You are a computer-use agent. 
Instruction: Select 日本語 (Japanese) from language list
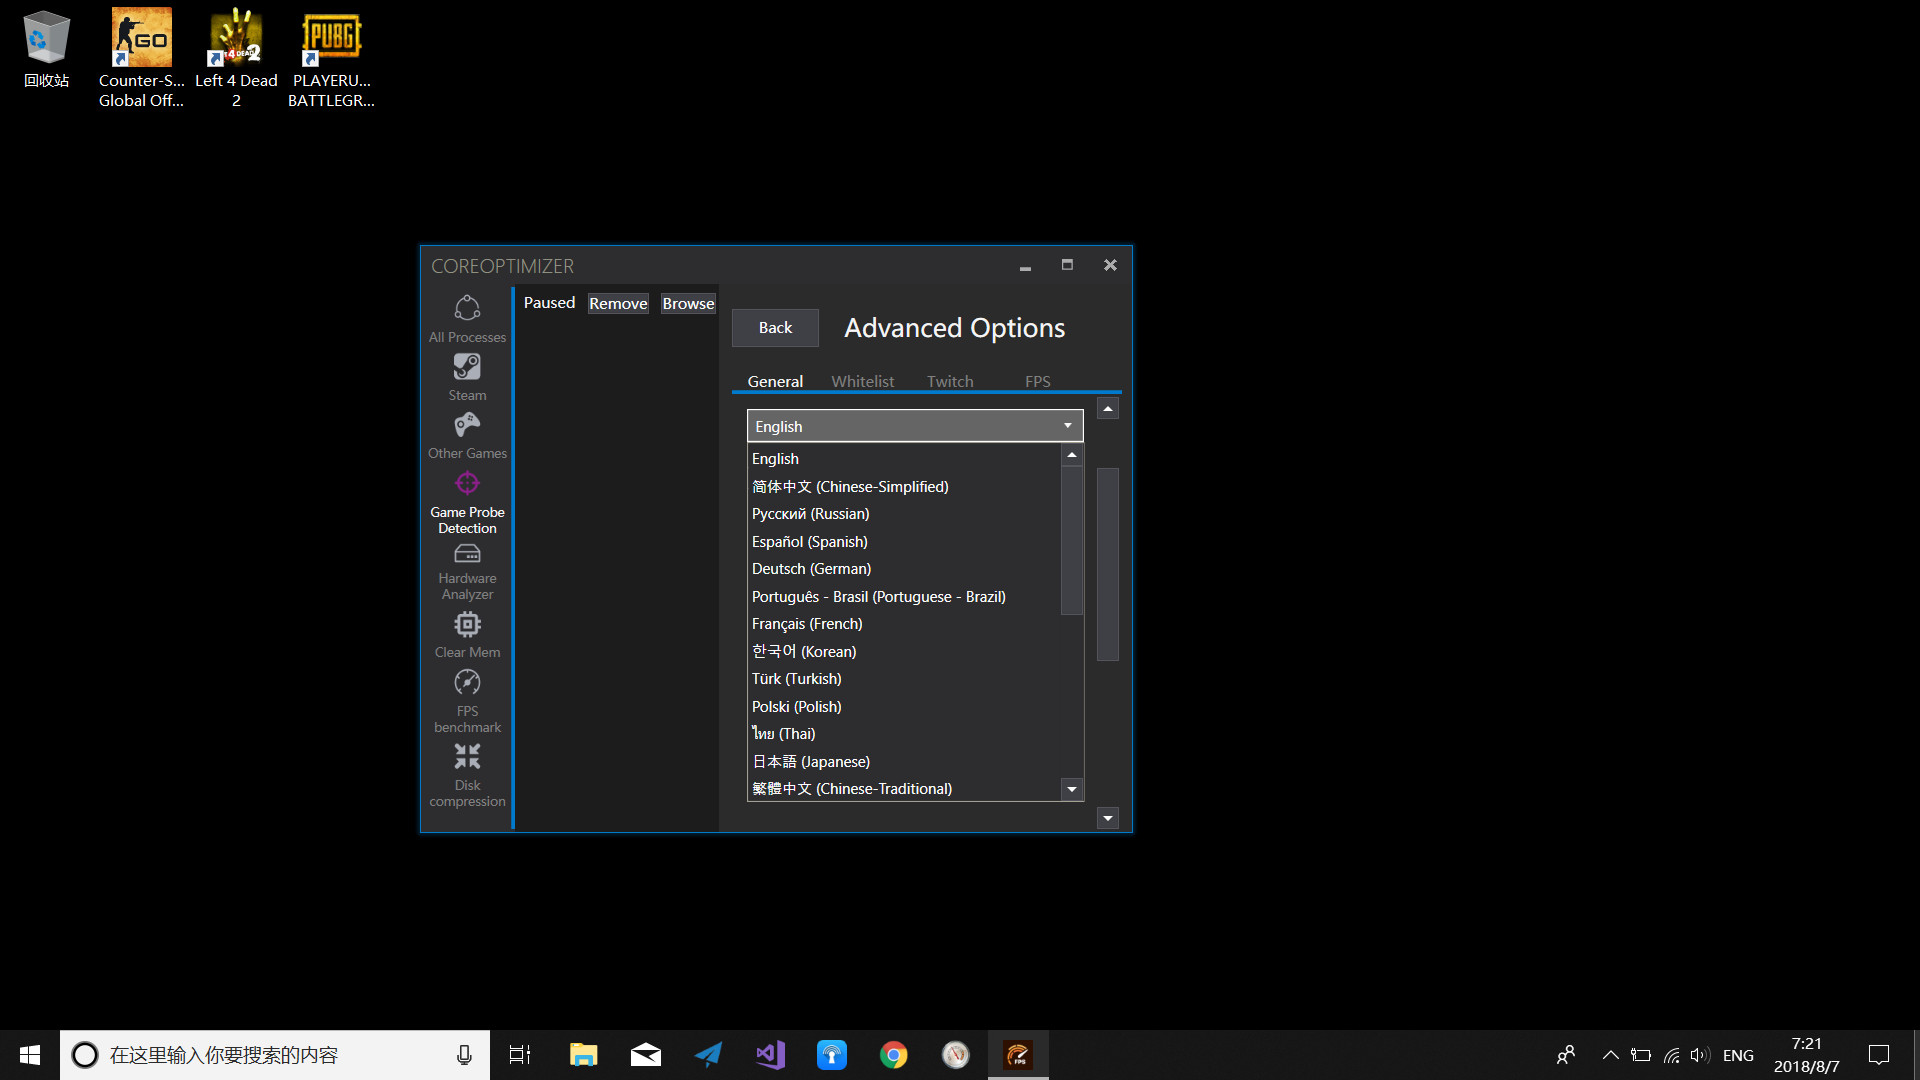click(810, 761)
